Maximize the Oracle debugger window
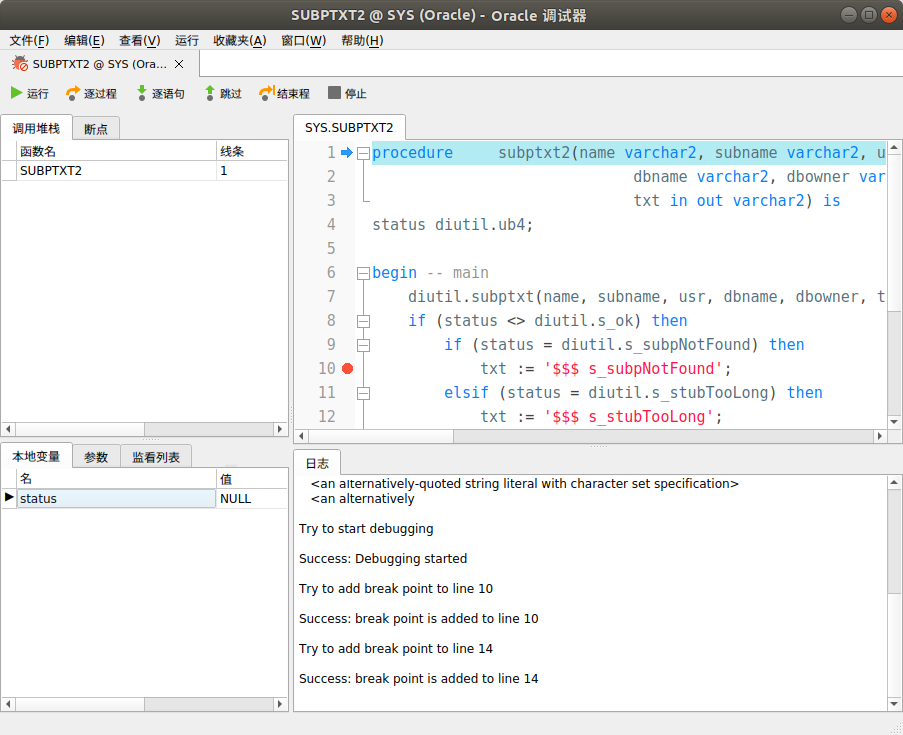This screenshot has width=903, height=735. click(869, 15)
